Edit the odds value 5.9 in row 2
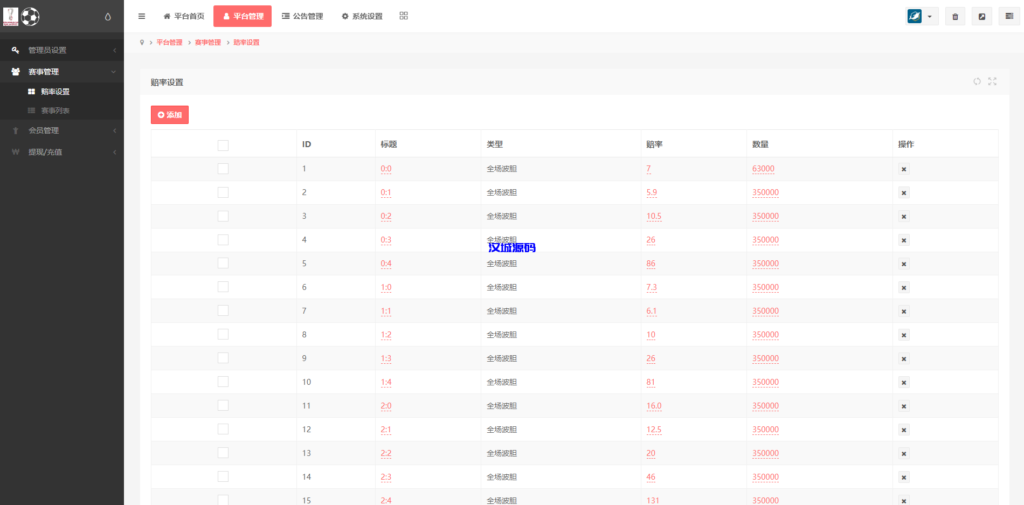The image size is (1024, 505). (x=653, y=193)
